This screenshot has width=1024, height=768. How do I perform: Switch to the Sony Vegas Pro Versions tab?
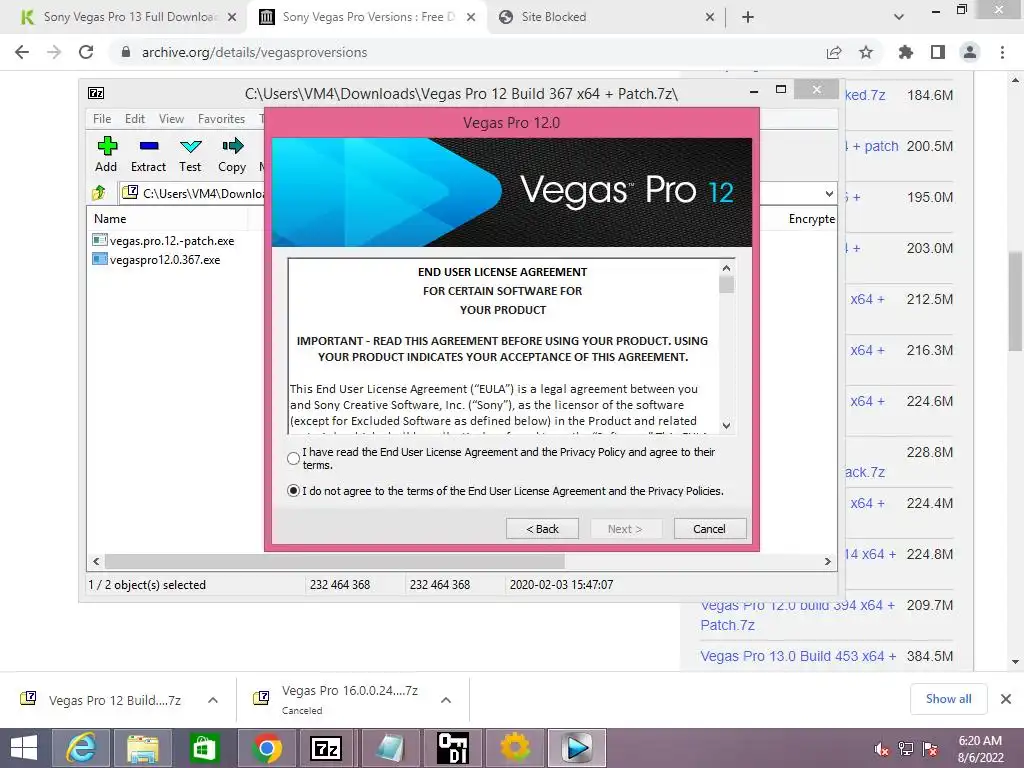(x=368, y=17)
